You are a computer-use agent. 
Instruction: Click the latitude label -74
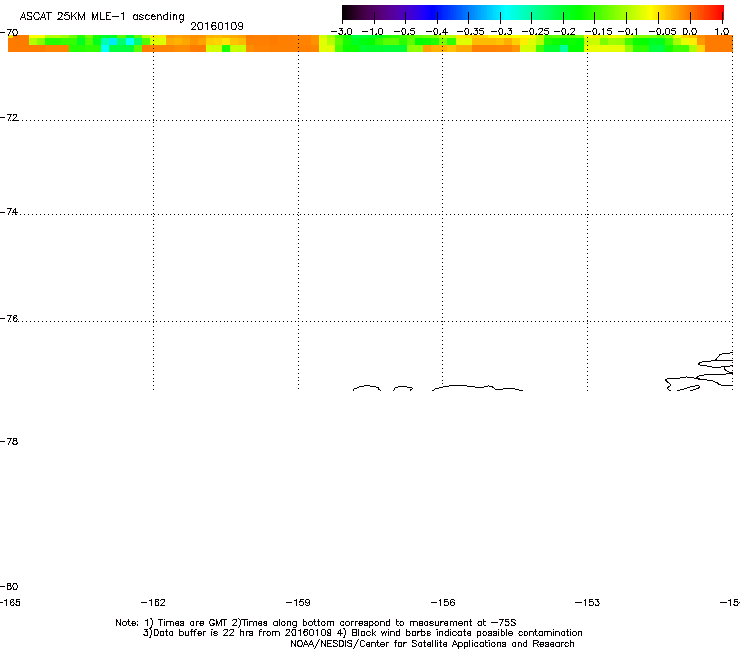point(9,211)
